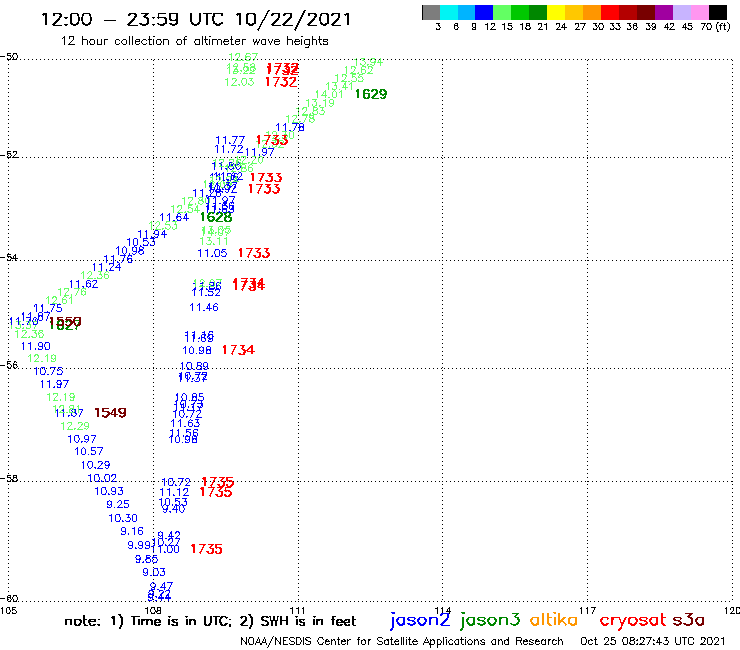Select the green value 12.67 at the top
This screenshot has width=740, height=650.
click(243, 58)
